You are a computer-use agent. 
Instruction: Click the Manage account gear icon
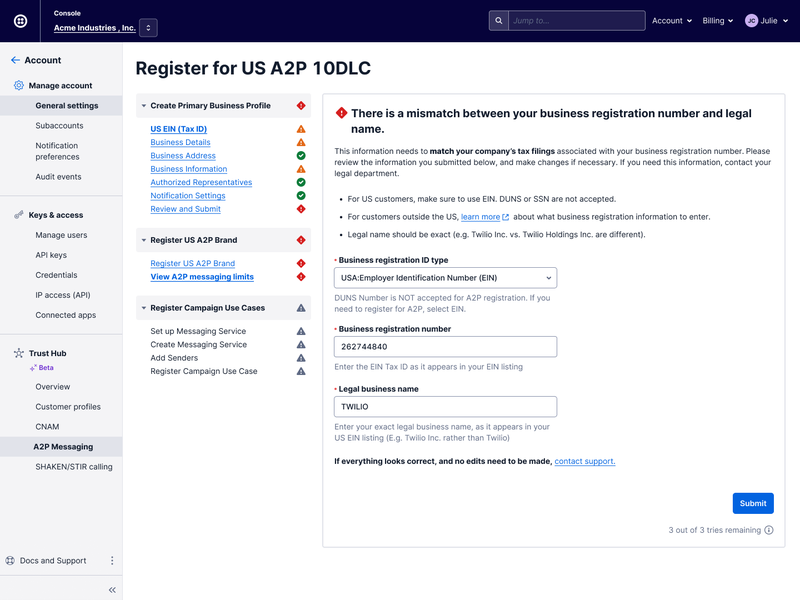coord(17,85)
